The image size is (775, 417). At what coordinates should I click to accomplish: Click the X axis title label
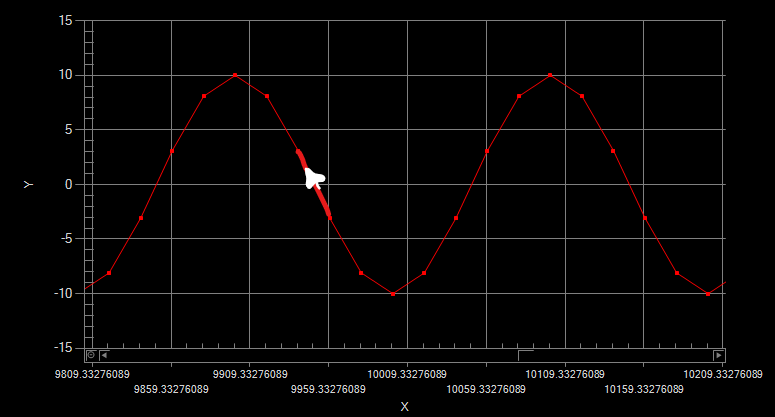tap(404, 407)
